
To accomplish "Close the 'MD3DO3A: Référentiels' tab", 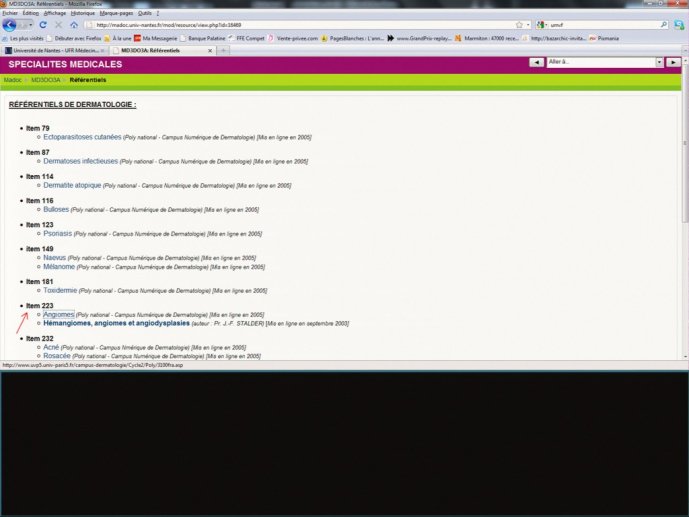I will (210, 51).
